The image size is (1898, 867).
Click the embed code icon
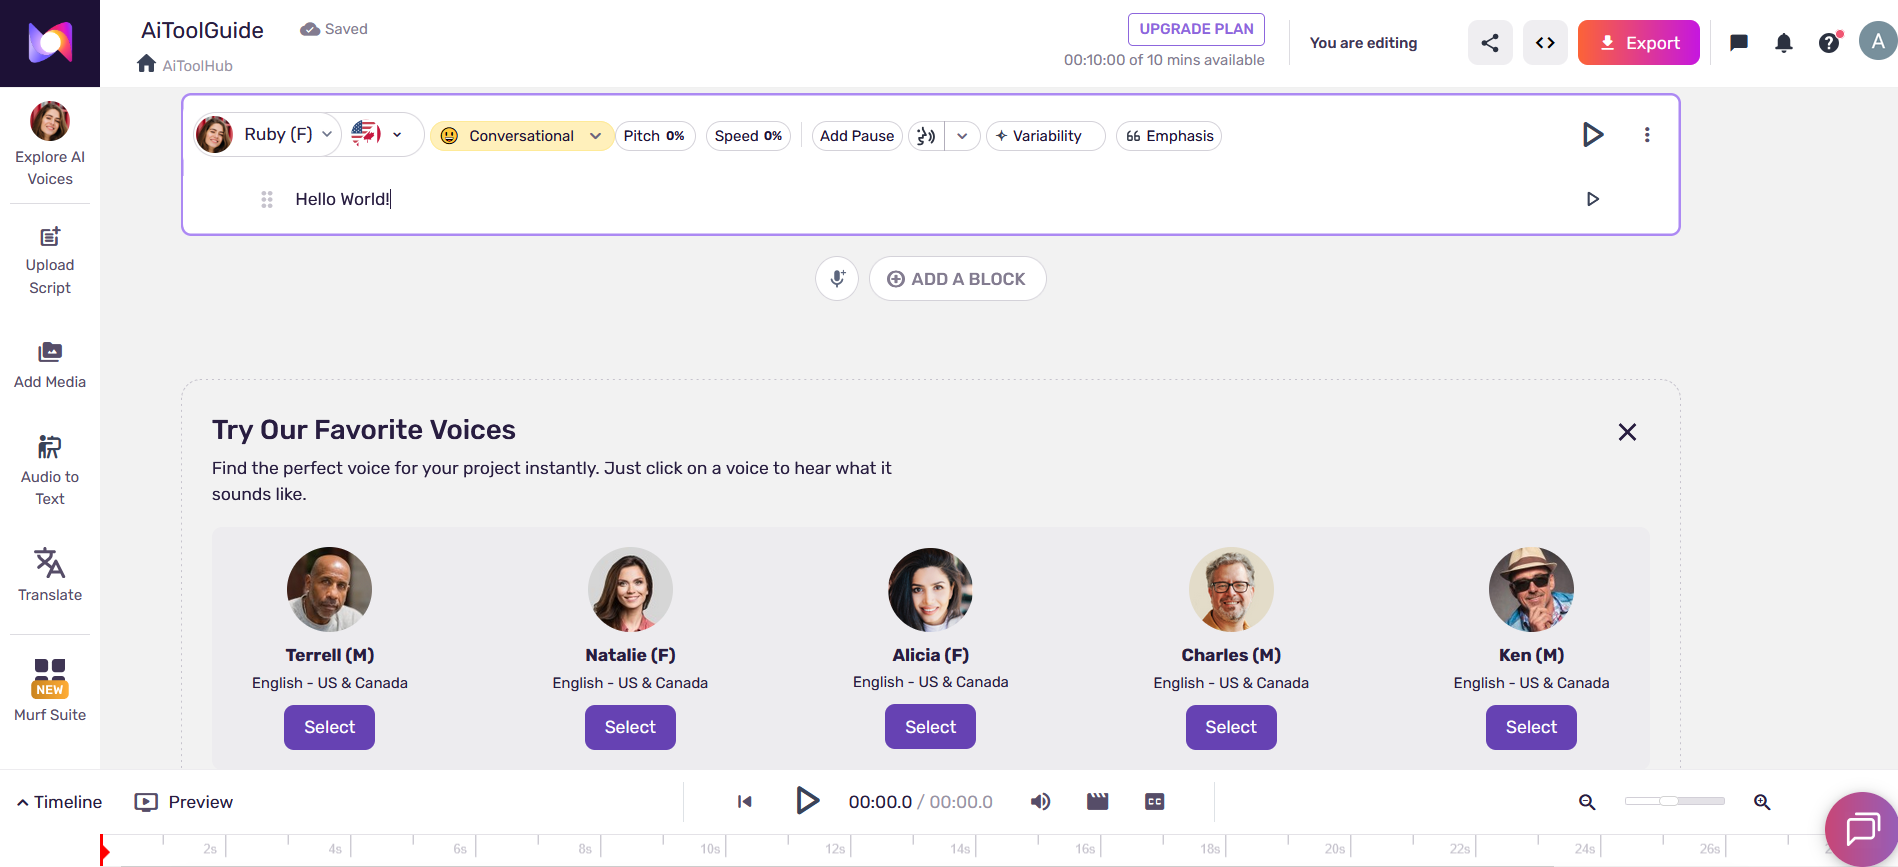point(1545,43)
